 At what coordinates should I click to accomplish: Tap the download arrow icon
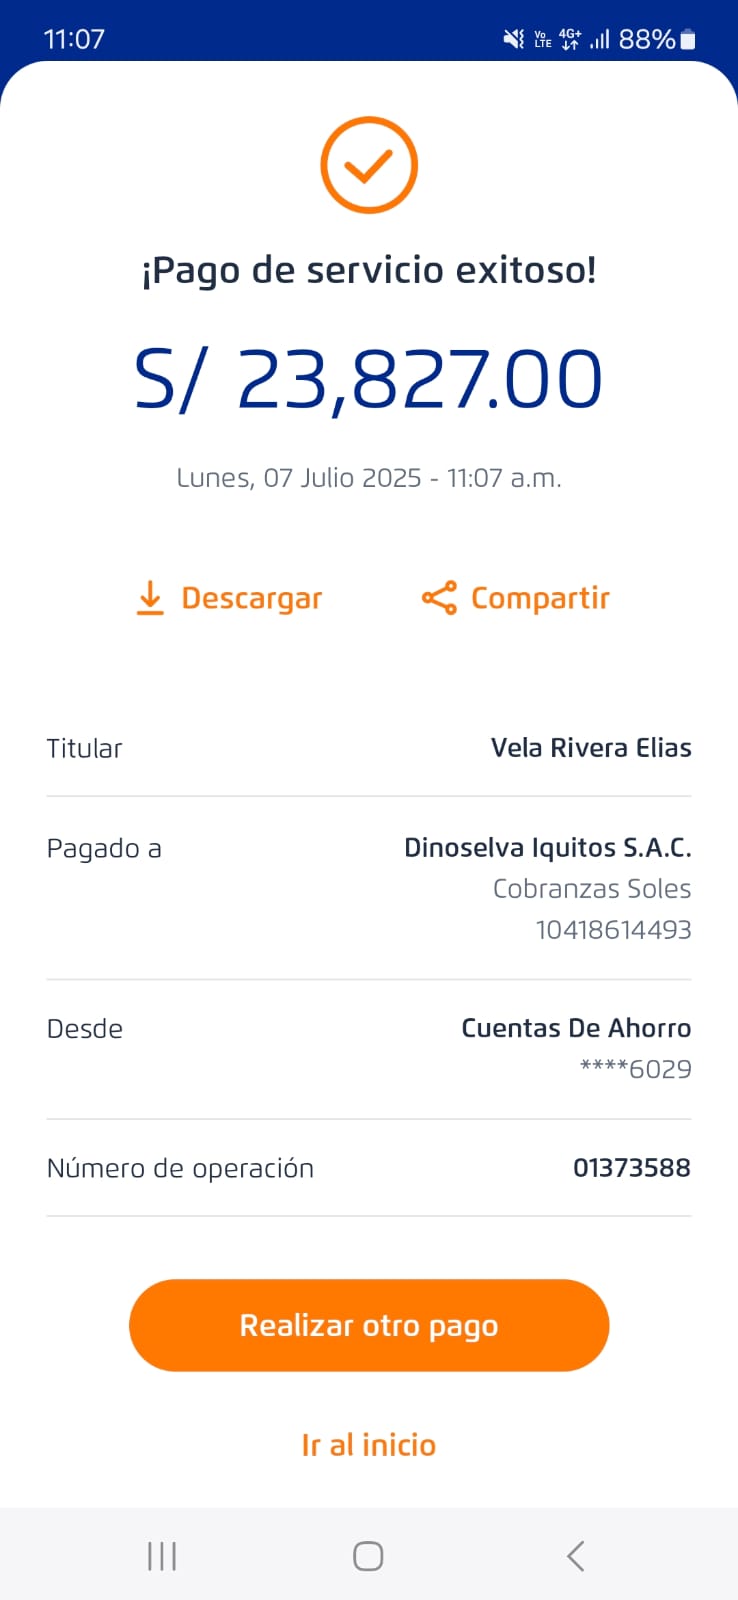(x=150, y=598)
